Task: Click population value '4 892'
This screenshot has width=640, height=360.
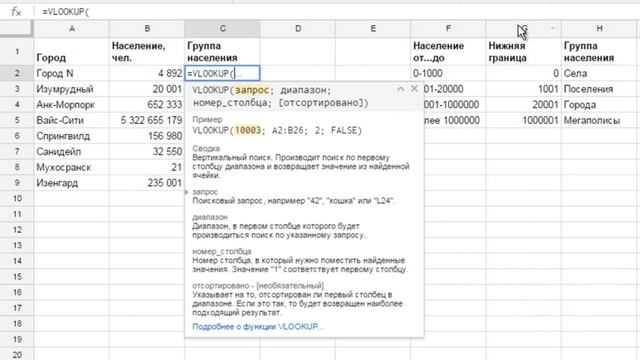Action: click(147, 73)
